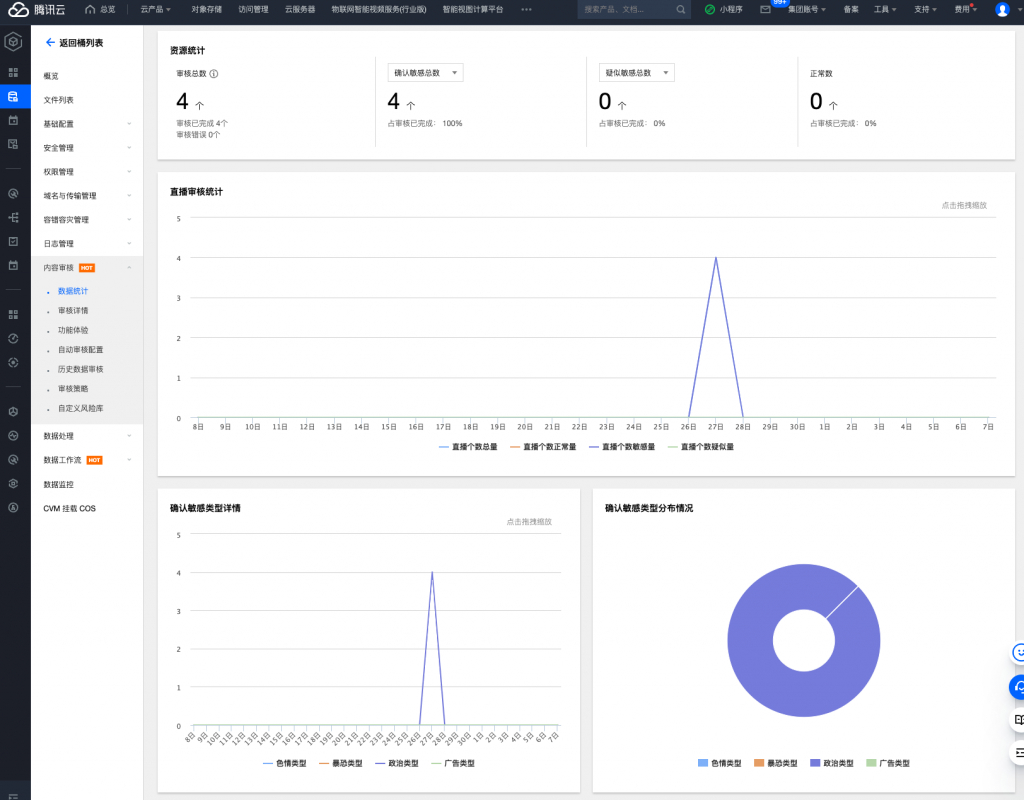
Task: Click the hexagon cube icon atop dark sidebar
Action: pyautogui.click(x=13, y=42)
